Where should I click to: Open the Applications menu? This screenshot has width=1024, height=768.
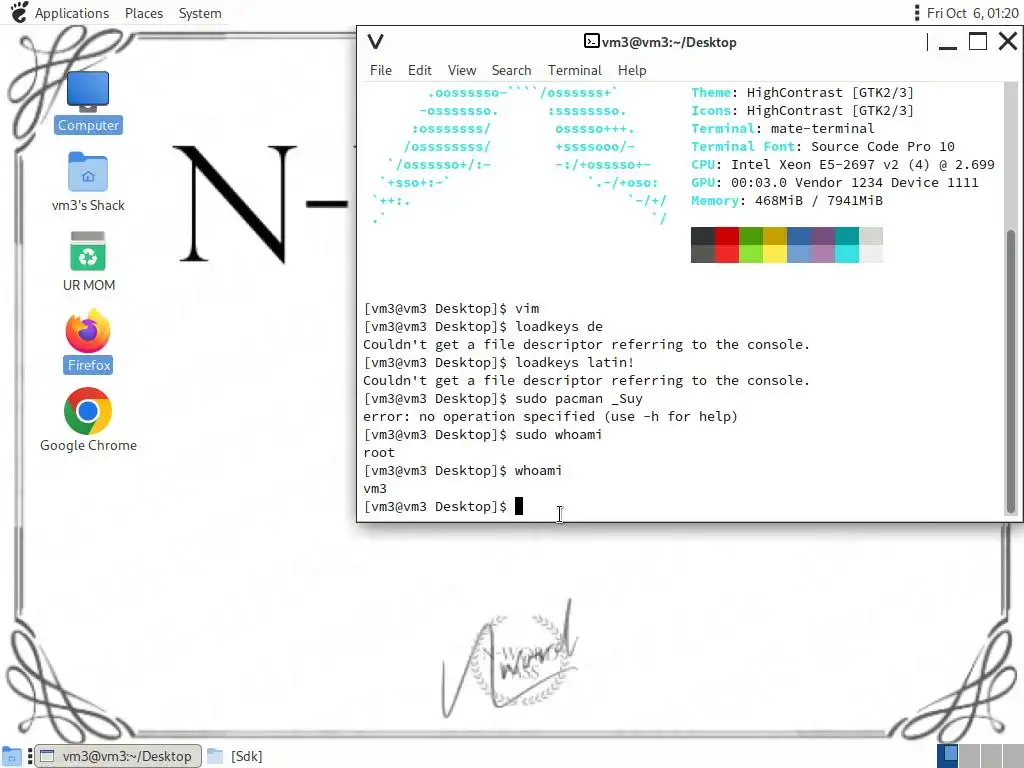coord(72,13)
